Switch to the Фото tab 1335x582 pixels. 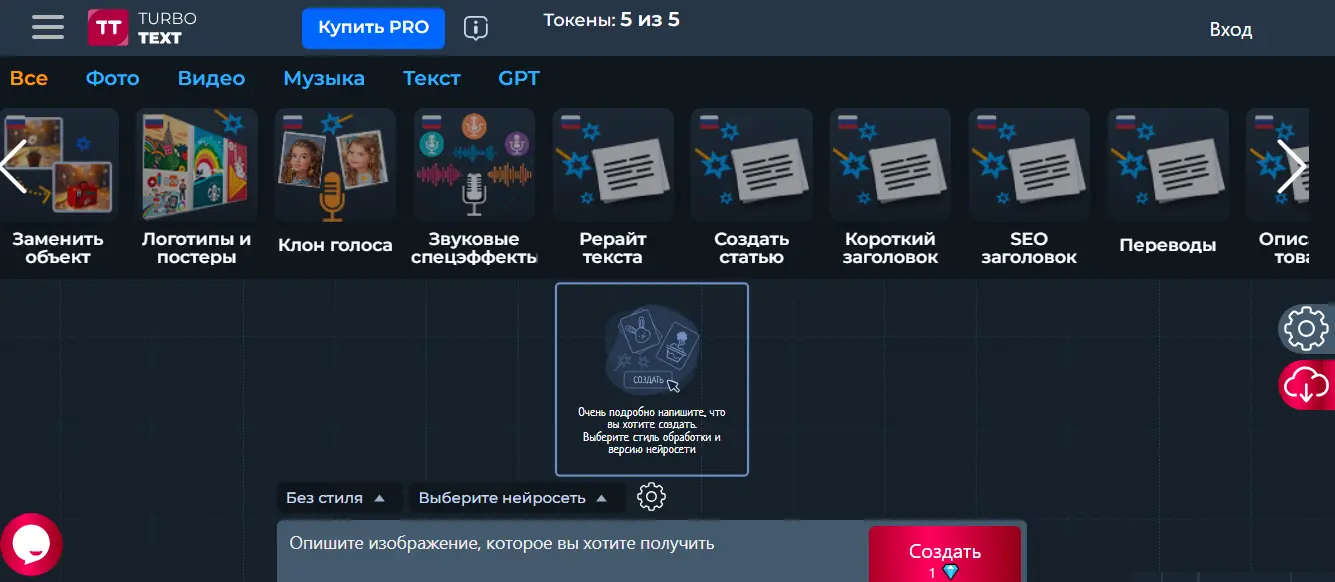[x=112, y=78]
